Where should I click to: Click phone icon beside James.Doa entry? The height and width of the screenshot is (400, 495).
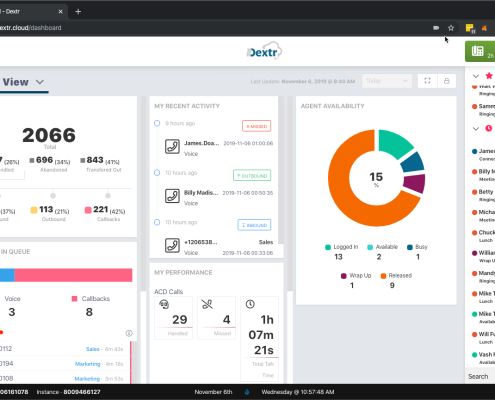click(x=172, y=147)
